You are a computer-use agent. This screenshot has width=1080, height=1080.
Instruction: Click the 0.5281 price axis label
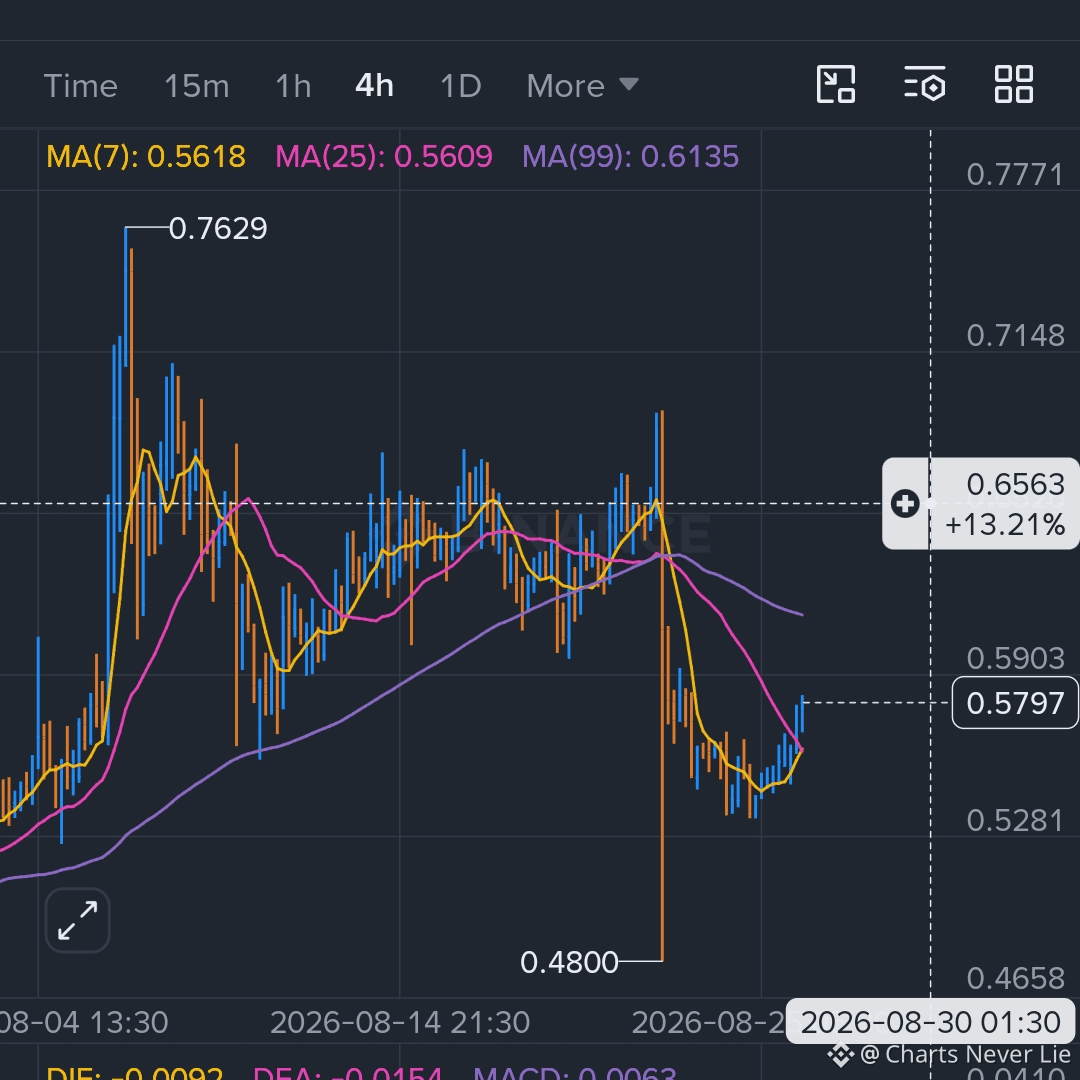coord(1015,821)
